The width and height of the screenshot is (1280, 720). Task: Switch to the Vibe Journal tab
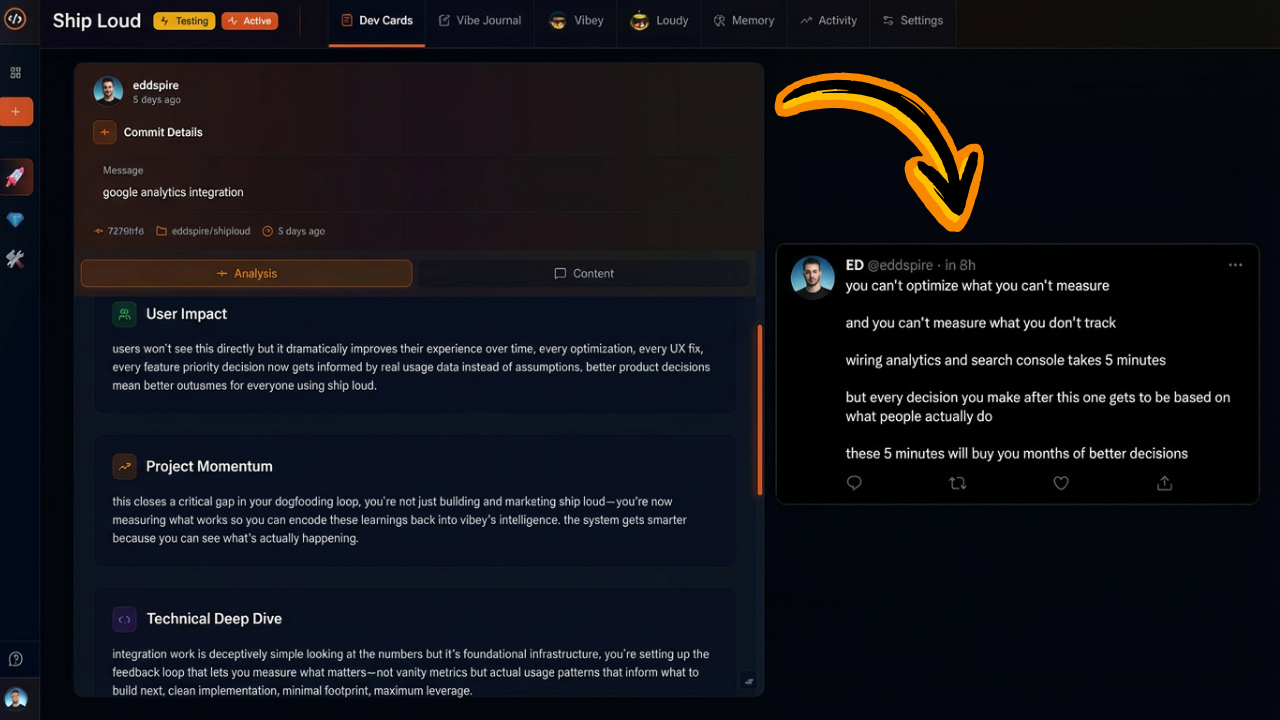point(479,20)
